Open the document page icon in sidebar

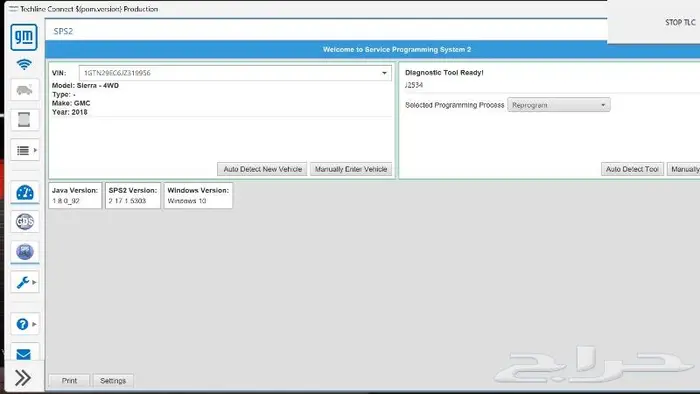click(x=24, y=120)
